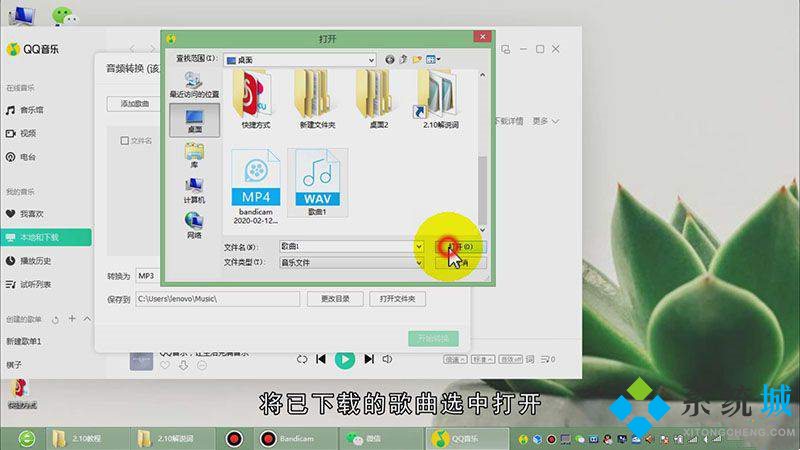The image size is (800, 450).
Task: Open 播放历史 in the sidebar
Action: (29, 261)
